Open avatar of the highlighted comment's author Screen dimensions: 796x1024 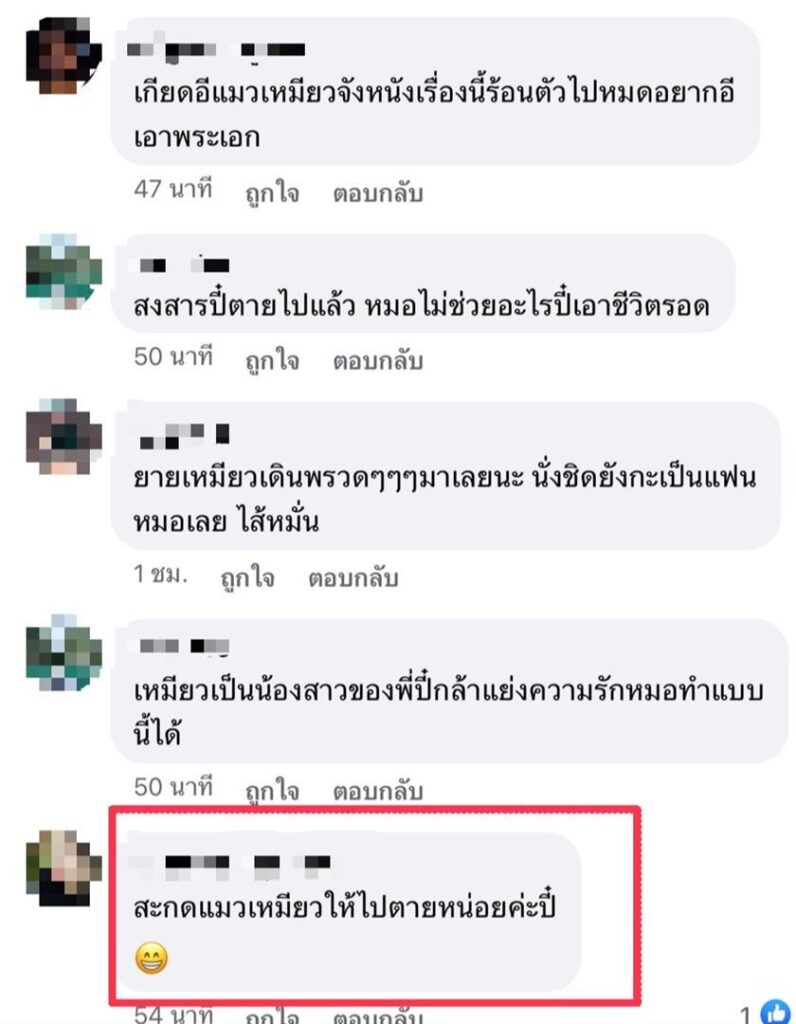point(63,868)
